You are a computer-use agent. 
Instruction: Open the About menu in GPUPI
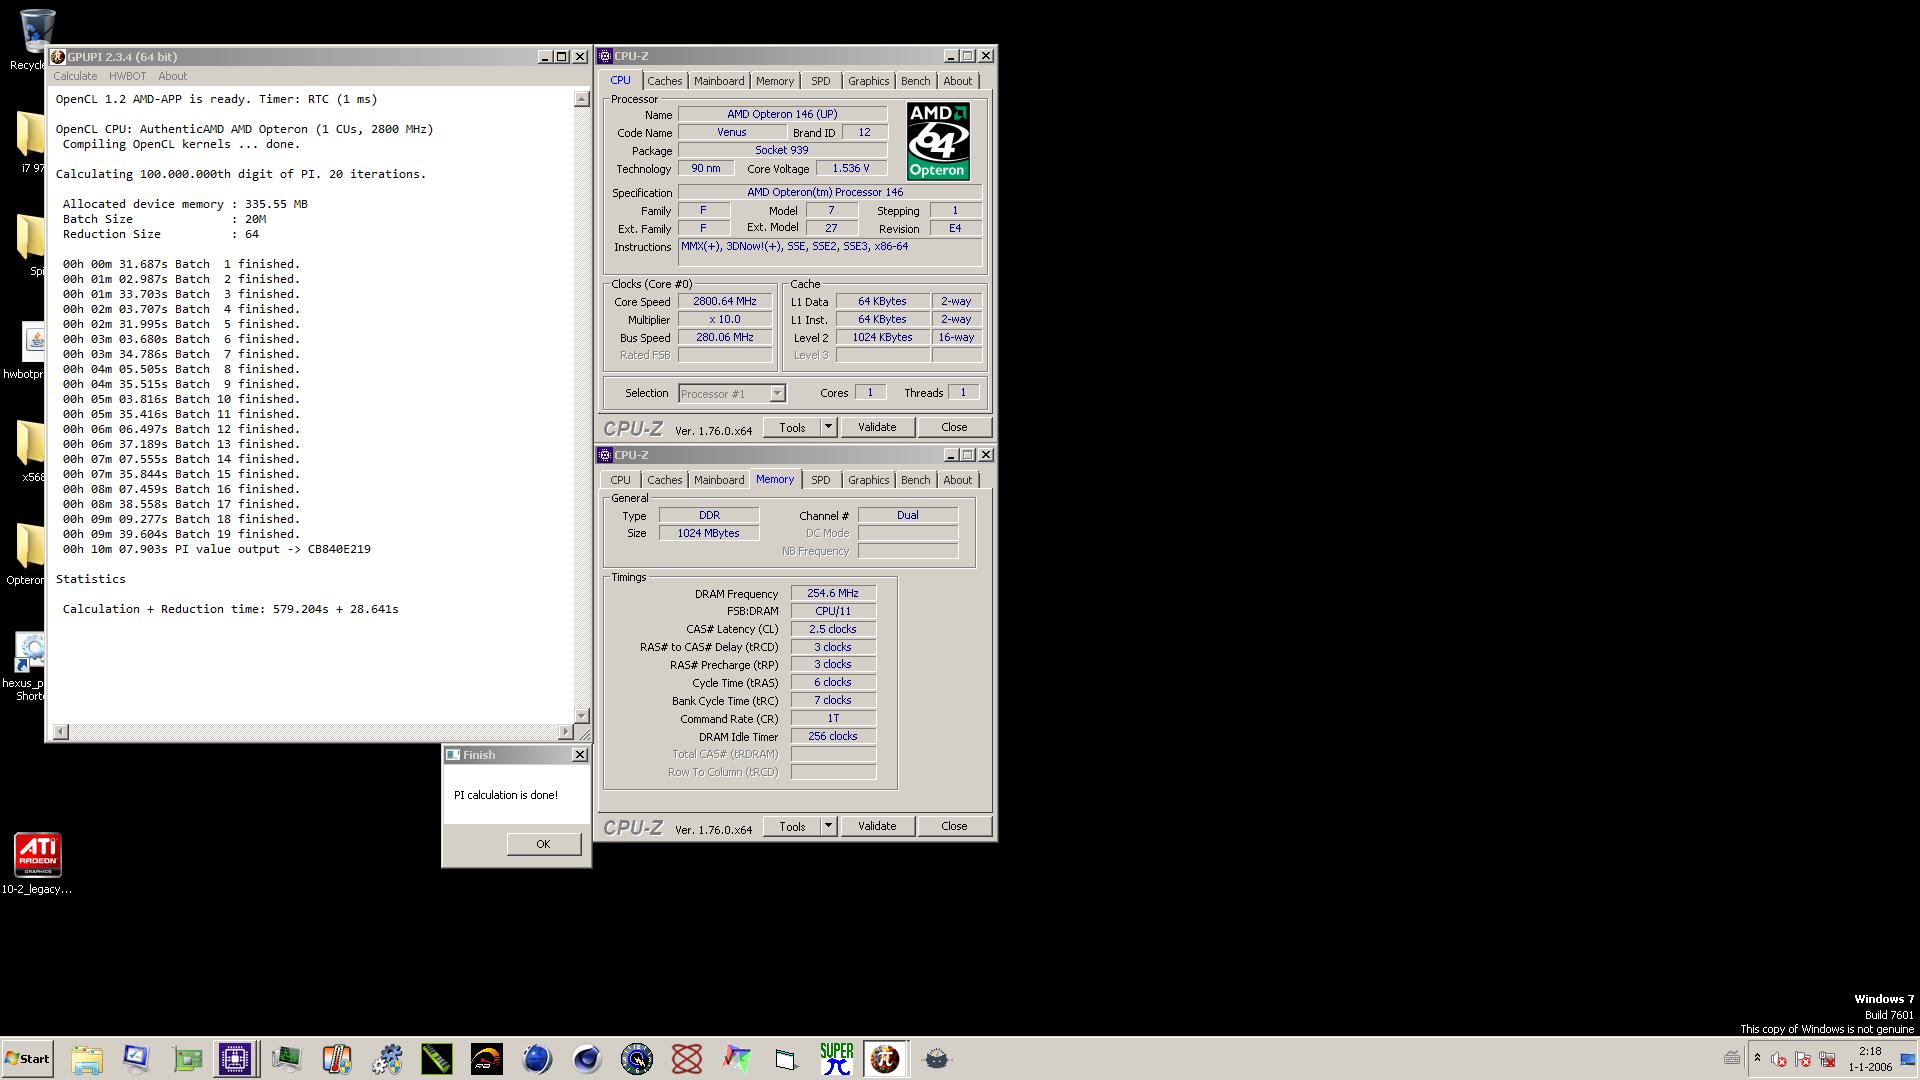tap(172, 76)
